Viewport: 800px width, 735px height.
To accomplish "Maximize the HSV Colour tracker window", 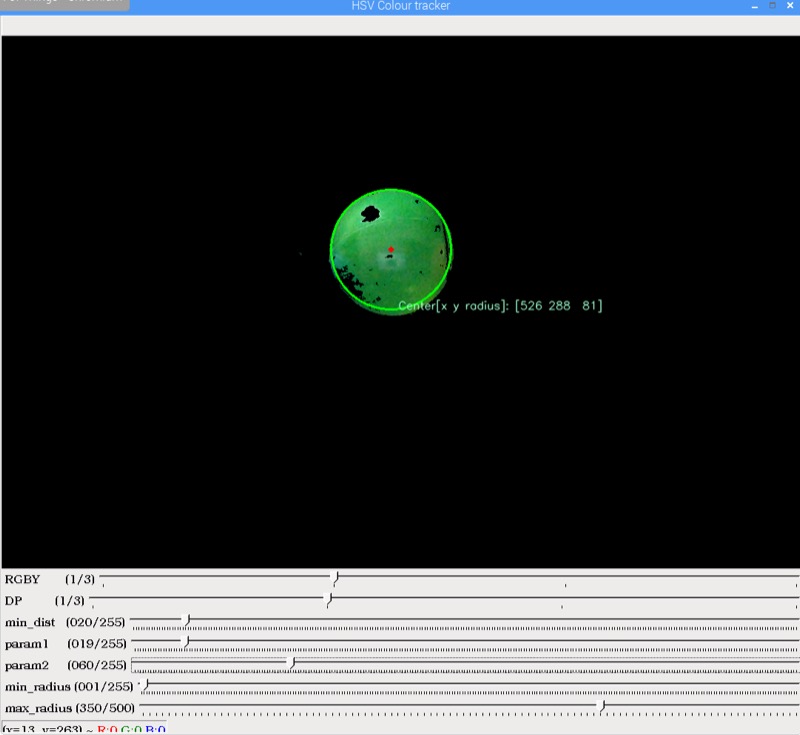I will coord(772,6).
